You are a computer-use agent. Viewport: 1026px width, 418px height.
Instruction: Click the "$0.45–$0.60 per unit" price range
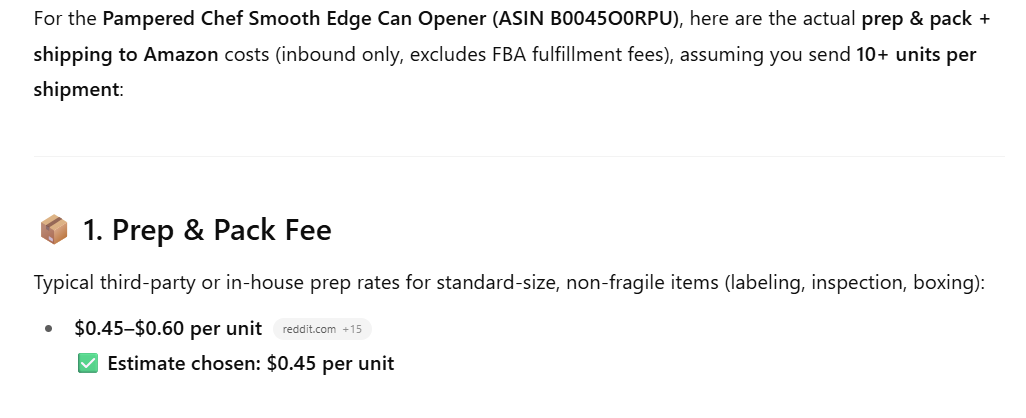click(x=168, y=328)
